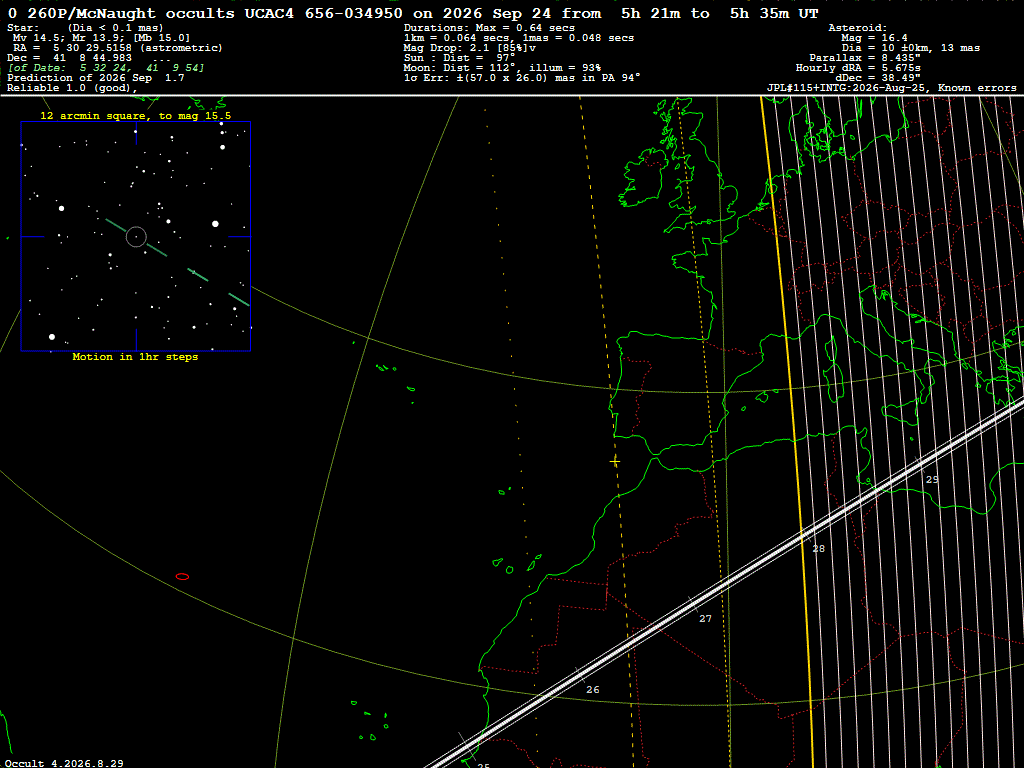
Task: Click the star finder chart thumbnail
Action: tap(136, 236)
